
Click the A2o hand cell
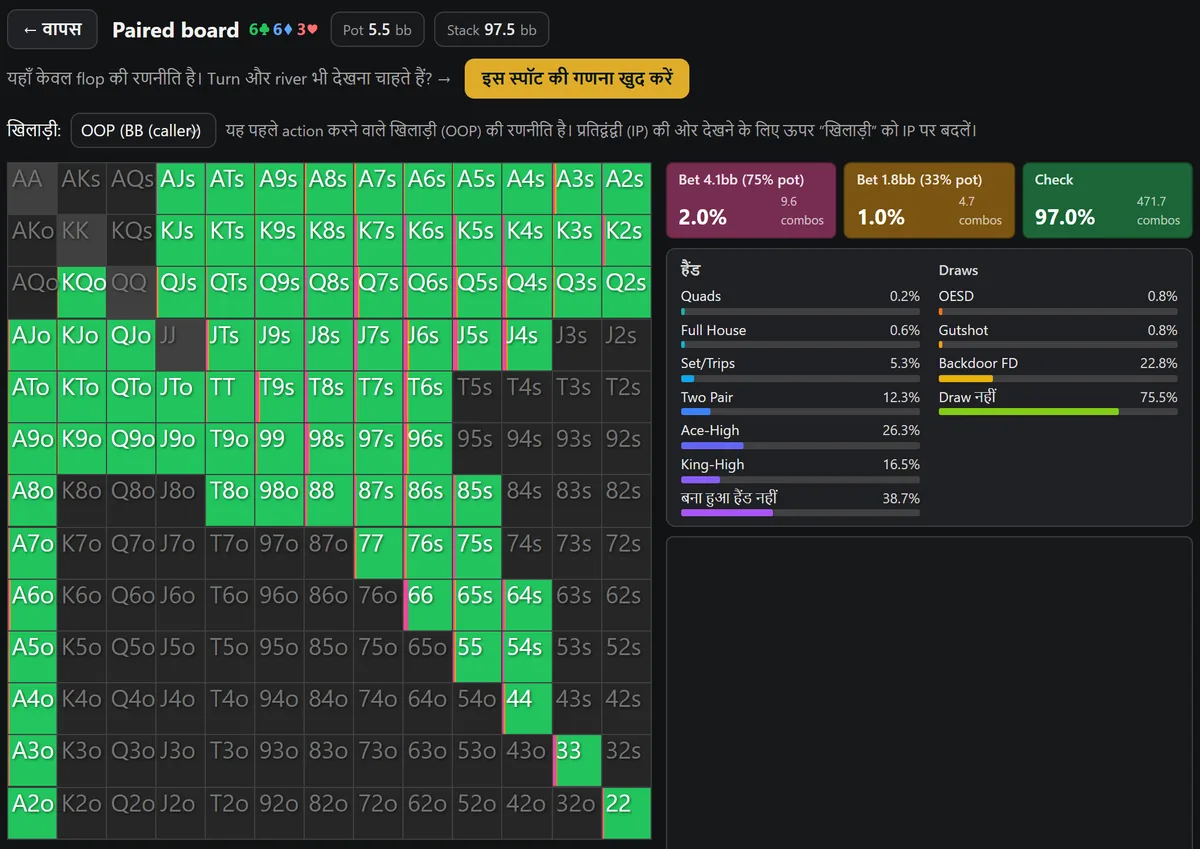point(32,812)
